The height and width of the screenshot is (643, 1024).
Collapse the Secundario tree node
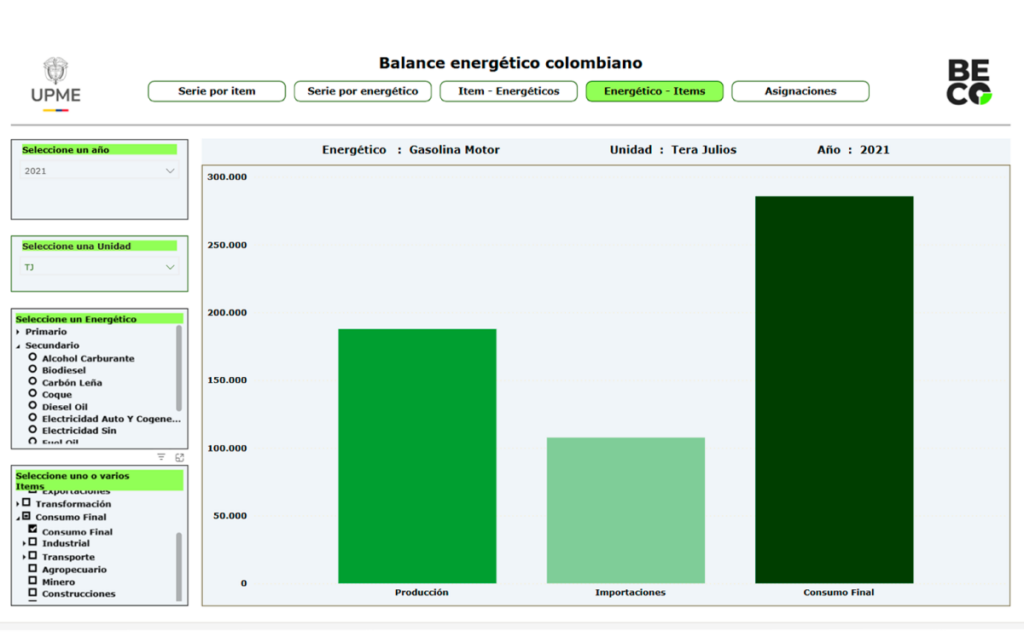(18, 346)
